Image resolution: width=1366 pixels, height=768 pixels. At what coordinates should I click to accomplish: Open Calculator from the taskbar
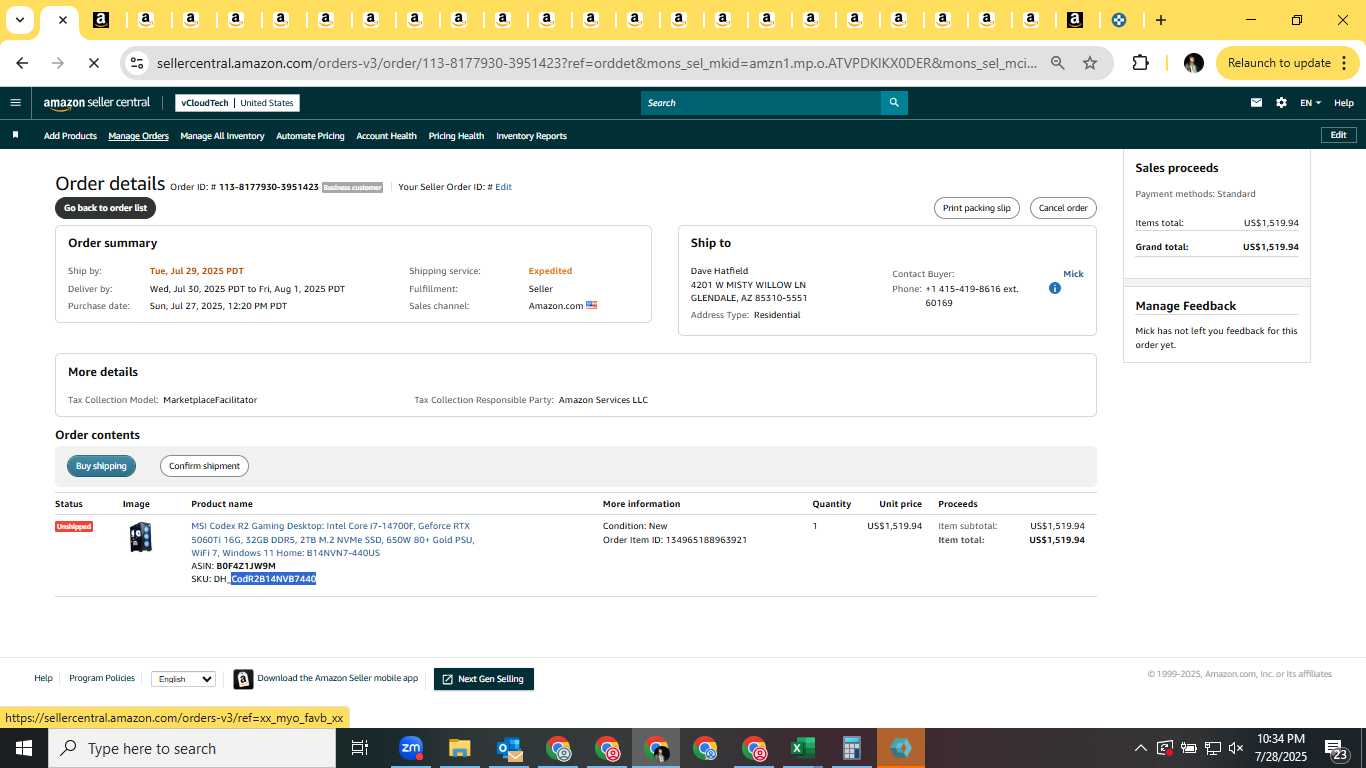tap(851, 748)
